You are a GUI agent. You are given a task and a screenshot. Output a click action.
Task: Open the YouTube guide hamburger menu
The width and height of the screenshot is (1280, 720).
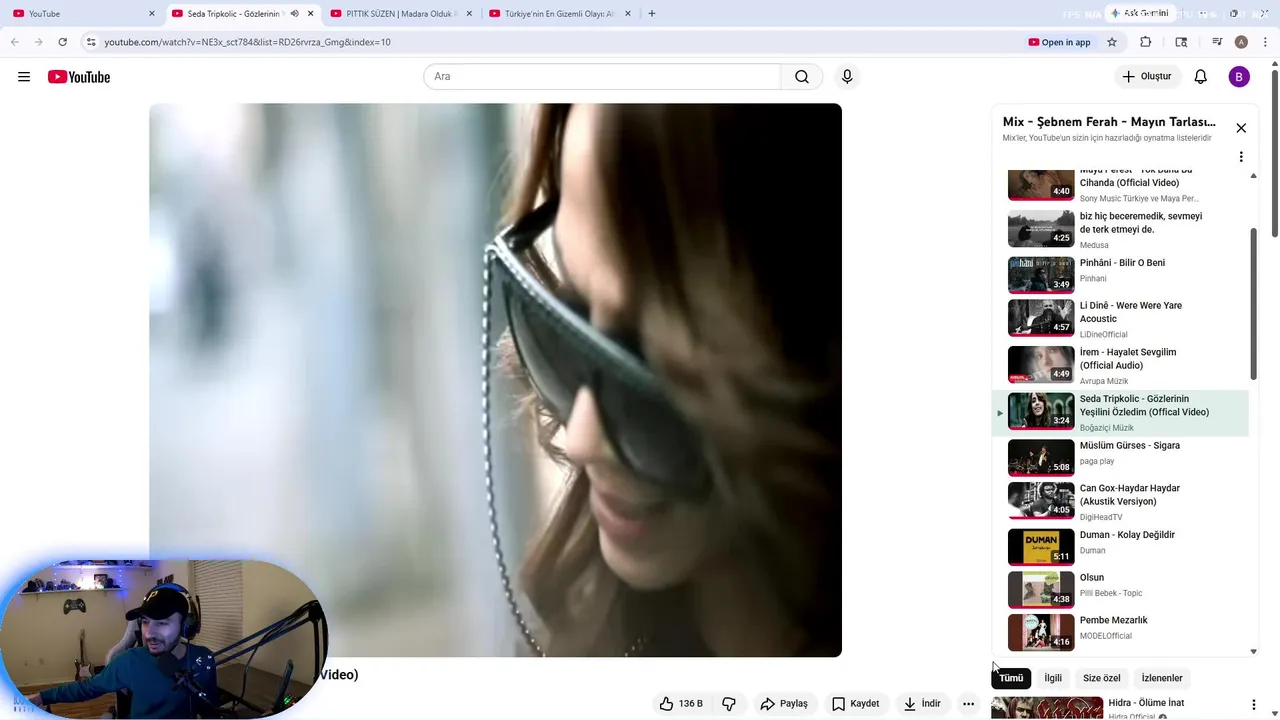click(24, 77)
